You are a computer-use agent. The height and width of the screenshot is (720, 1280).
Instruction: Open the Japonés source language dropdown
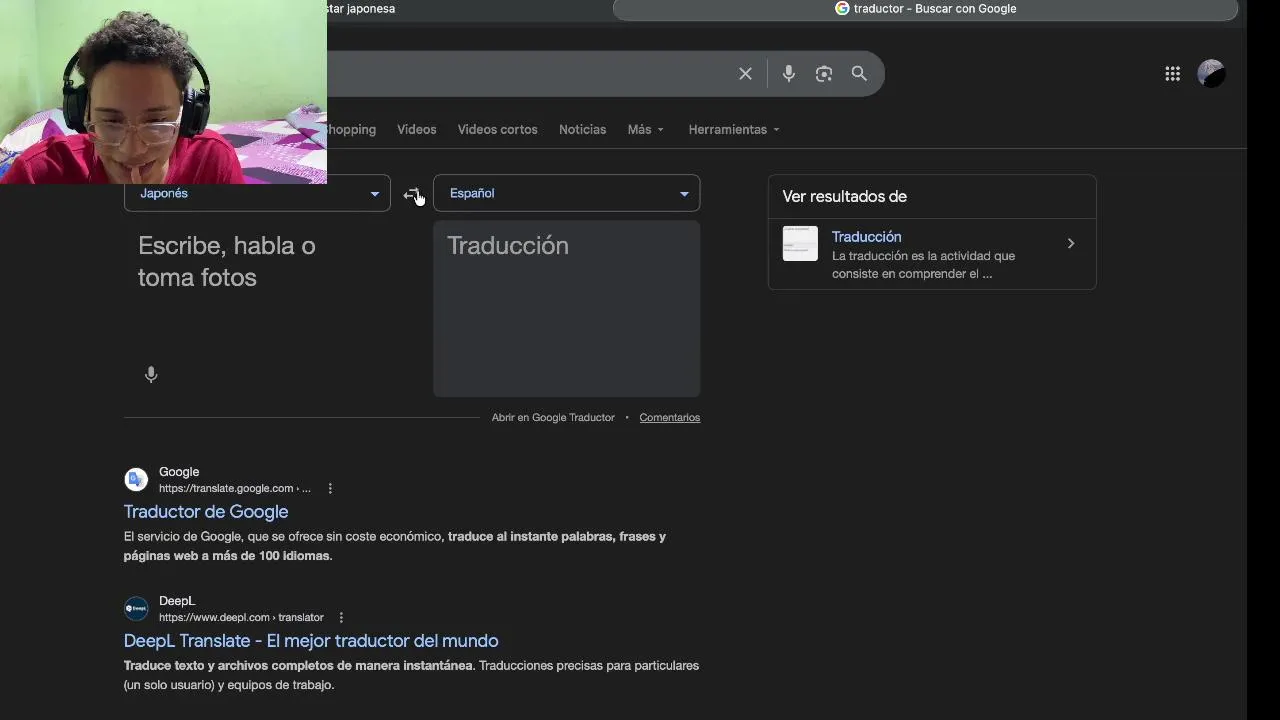click(257, 194)
